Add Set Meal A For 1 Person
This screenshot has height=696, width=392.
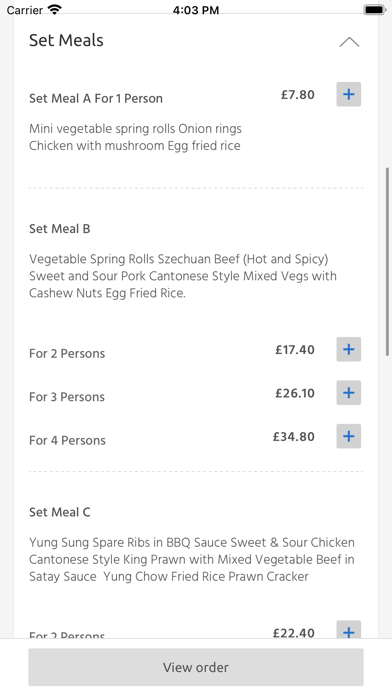click(x=348, y=94)
